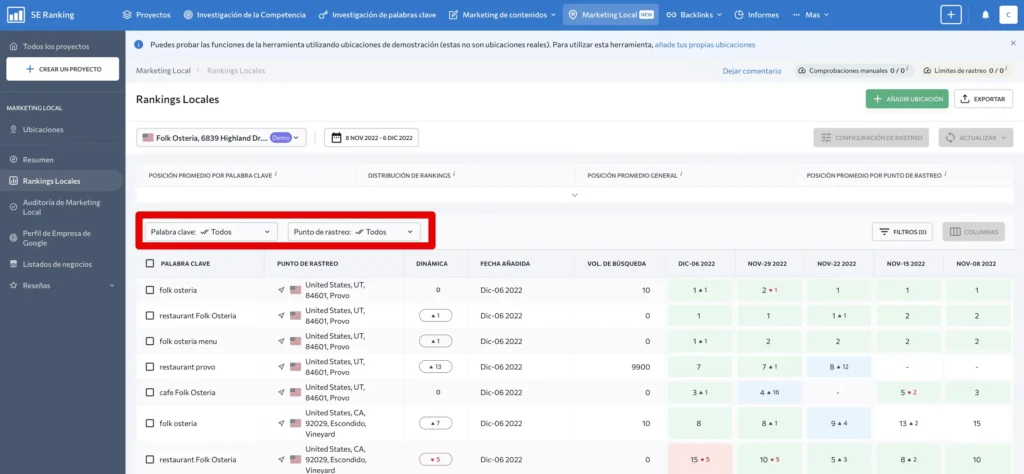The width and height of the screenshot is (1024, 474).
Task: Select all rows with header checkbox
Action: (x=150, y=263)
